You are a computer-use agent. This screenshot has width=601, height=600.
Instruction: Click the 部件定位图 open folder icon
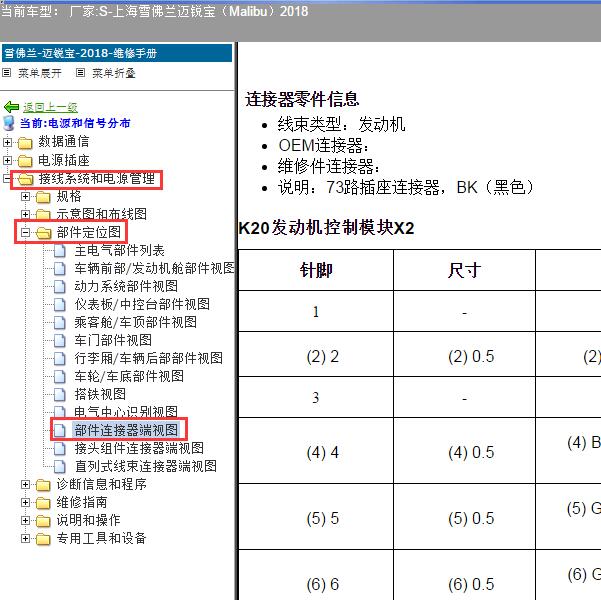click(x=44, y=233)
